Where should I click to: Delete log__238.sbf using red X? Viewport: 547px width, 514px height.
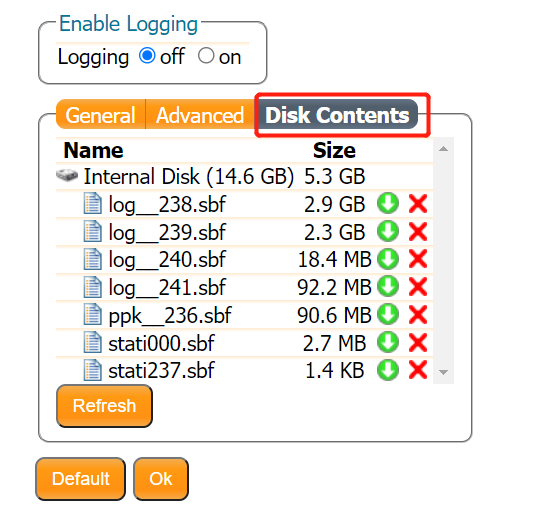(418, 203)
